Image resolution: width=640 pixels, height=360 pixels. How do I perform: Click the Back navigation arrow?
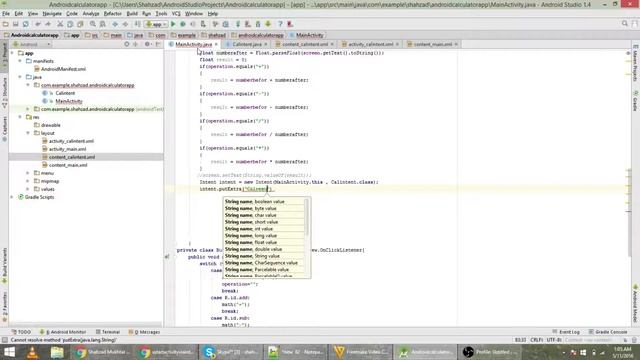(115, 24)
